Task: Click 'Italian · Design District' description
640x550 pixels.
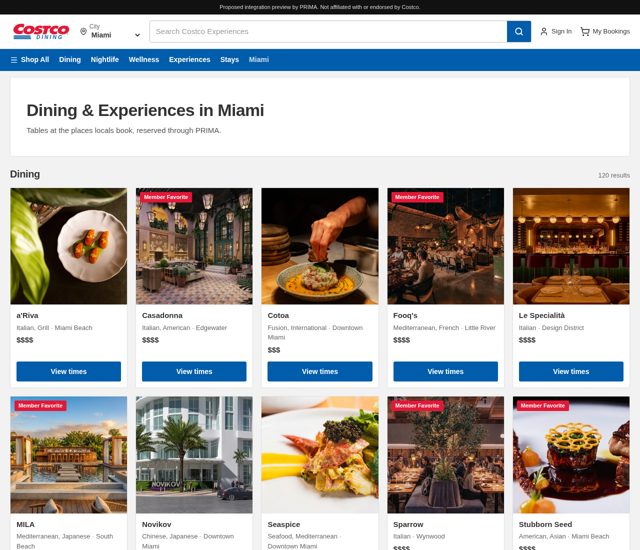Action: click(x=551, y=328)
